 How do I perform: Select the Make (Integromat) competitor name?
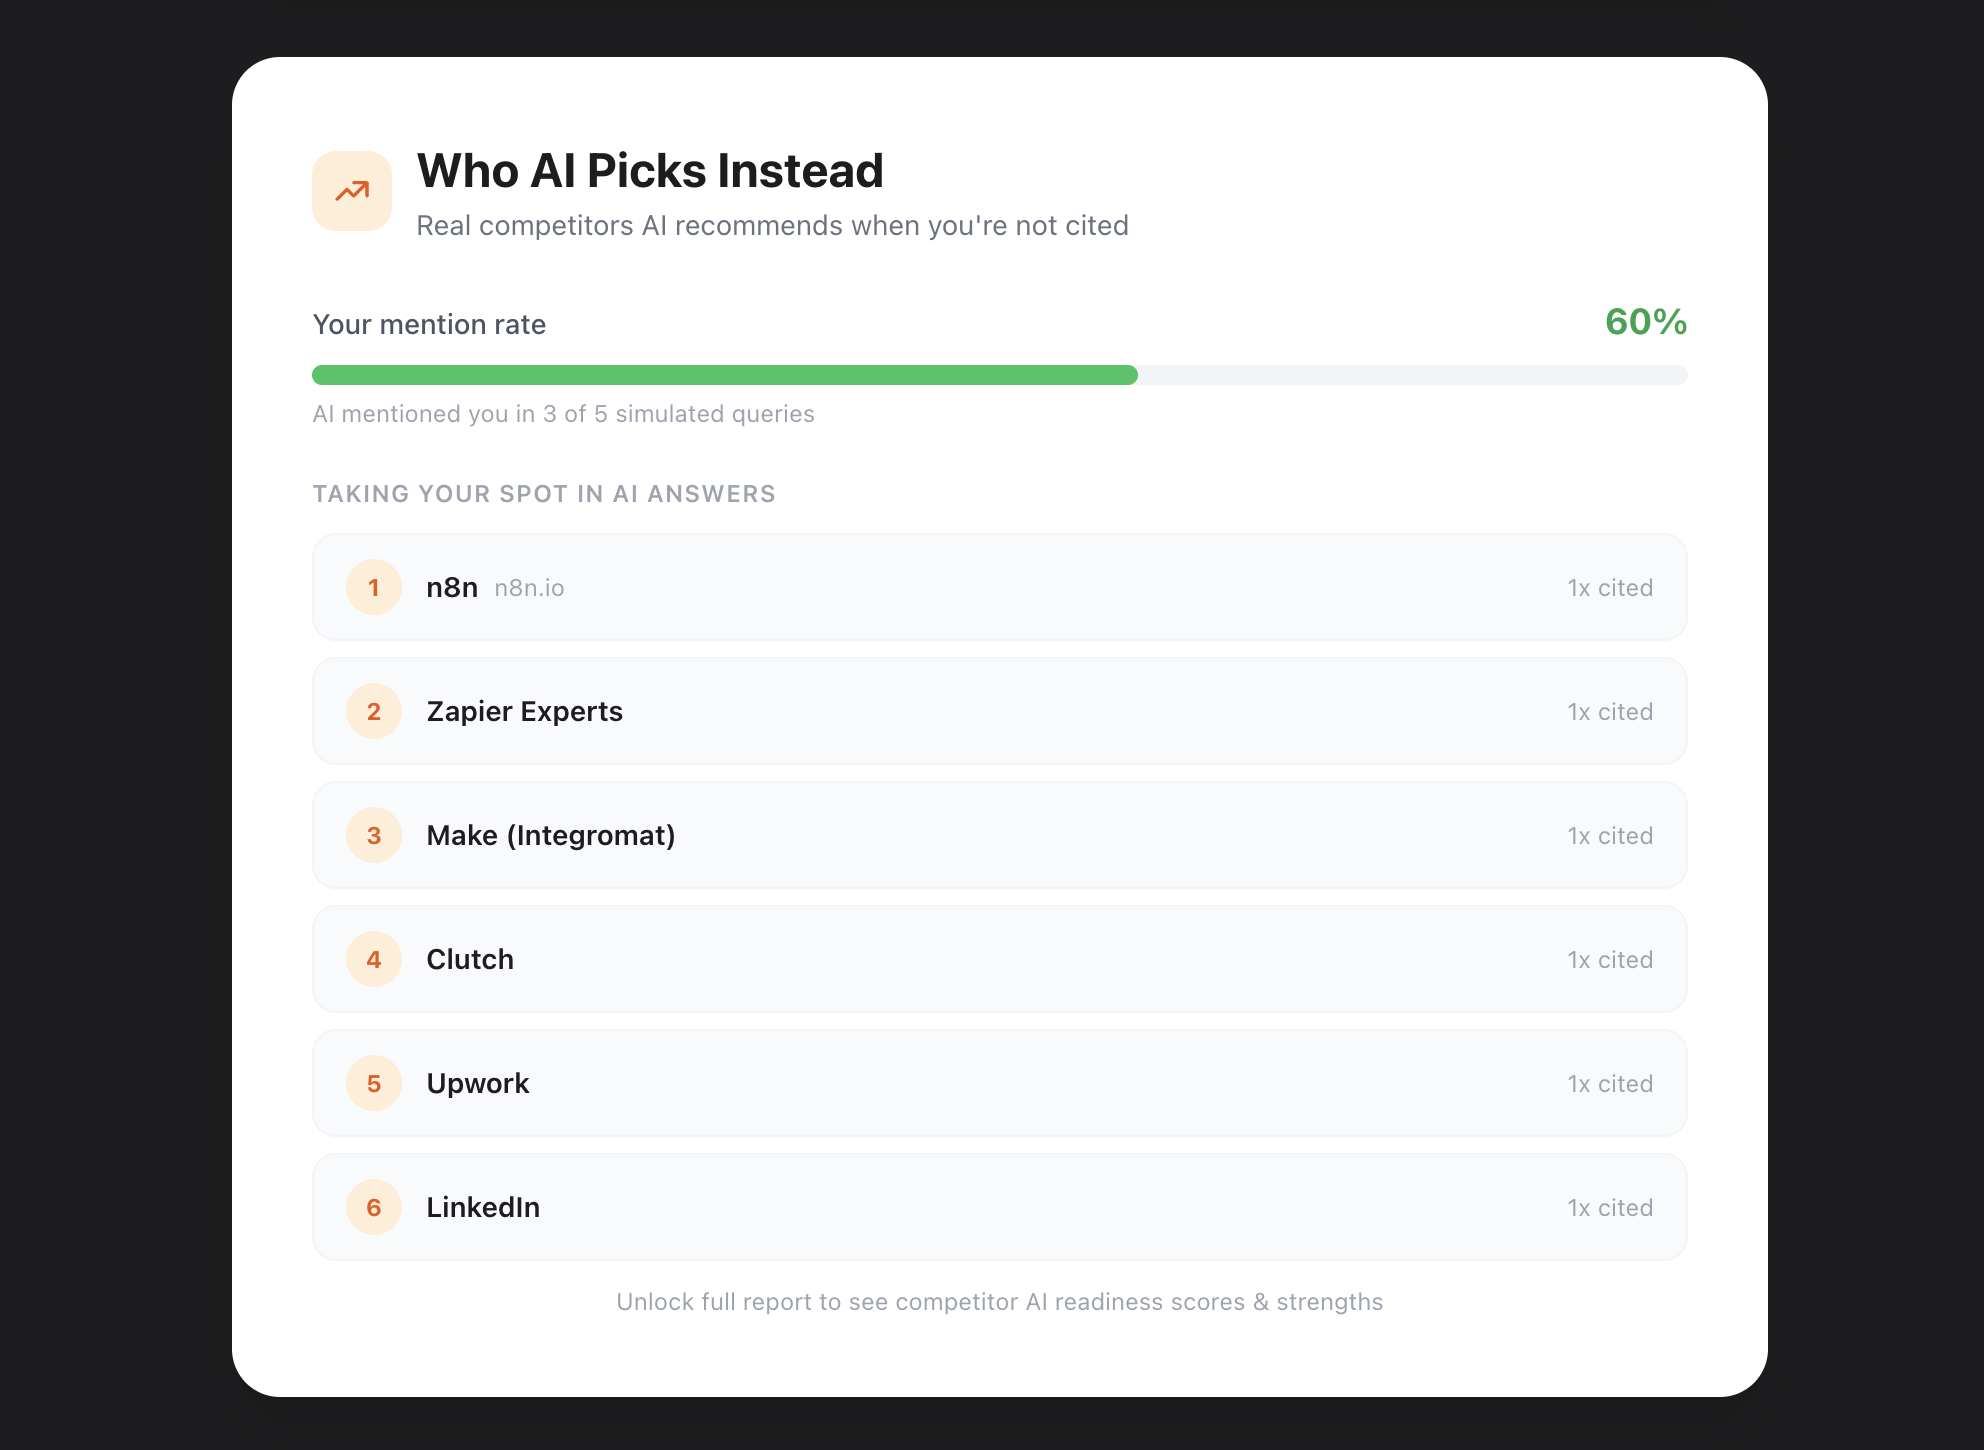pos(550,835)
